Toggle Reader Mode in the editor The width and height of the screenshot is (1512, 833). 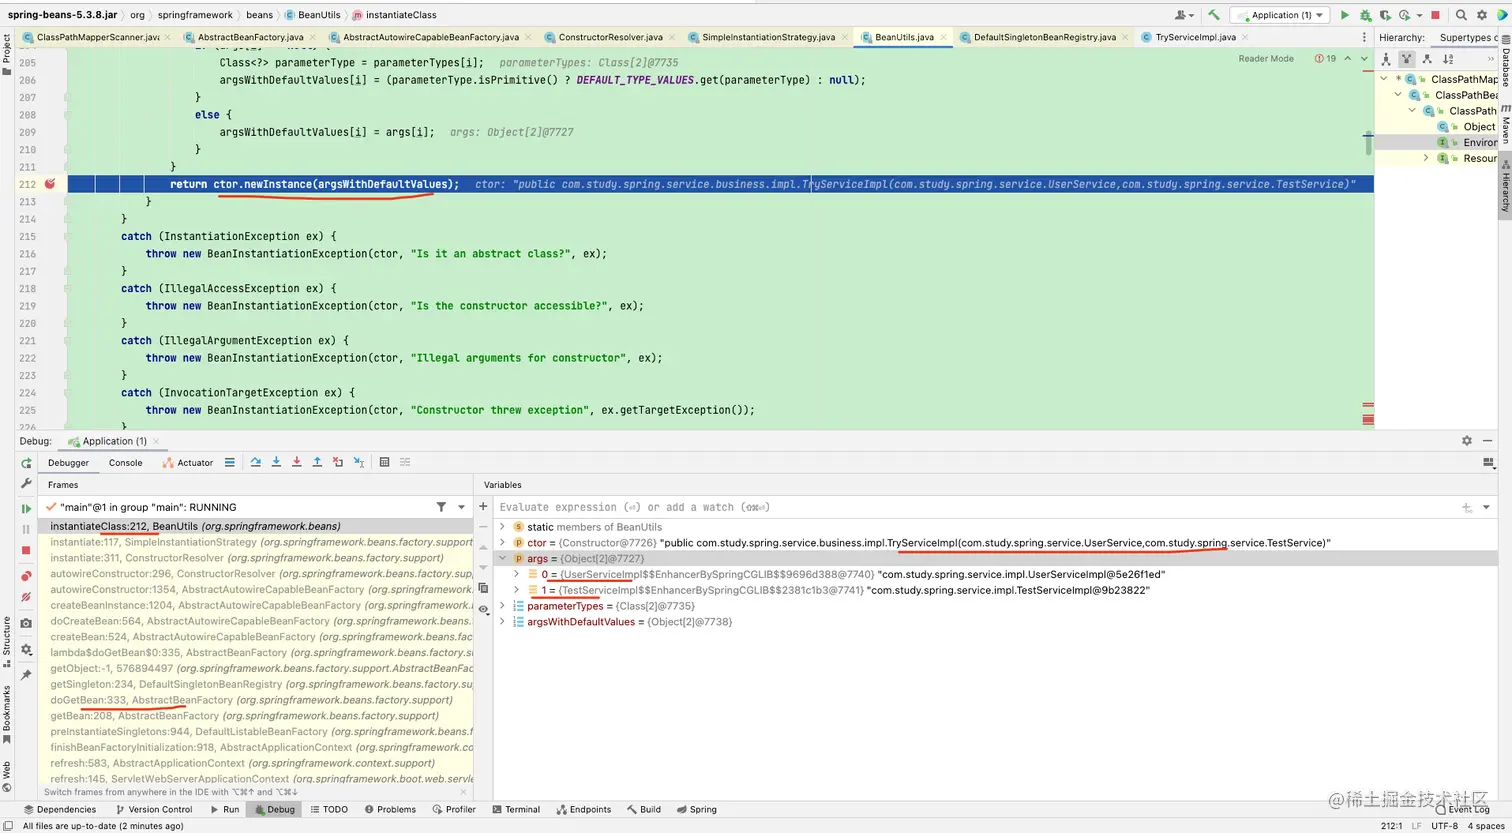[1266, 59]
